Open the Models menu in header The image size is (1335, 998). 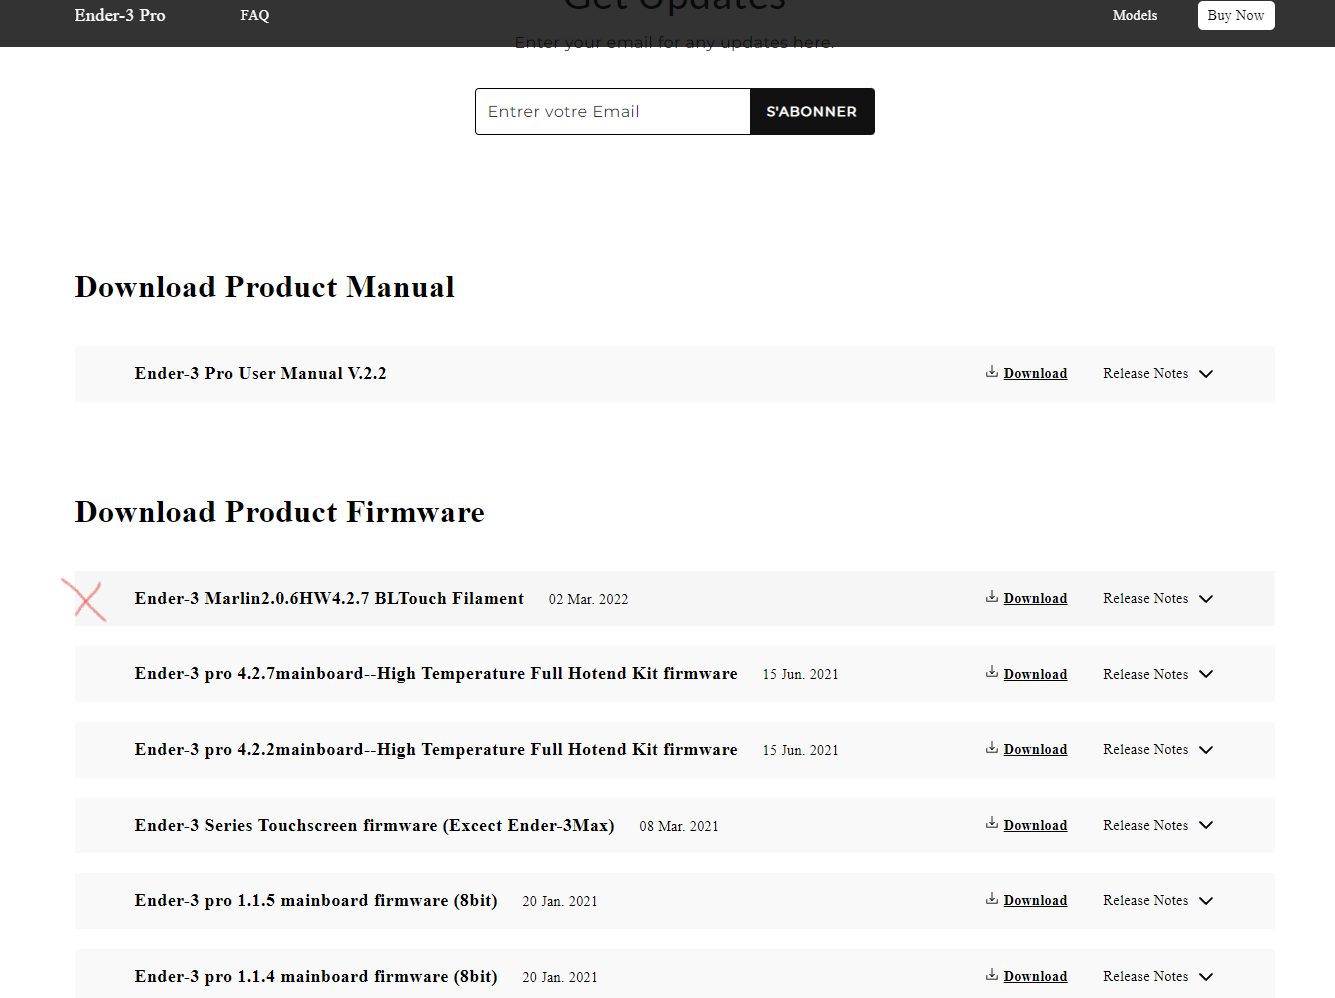(x=1135, y=16)
